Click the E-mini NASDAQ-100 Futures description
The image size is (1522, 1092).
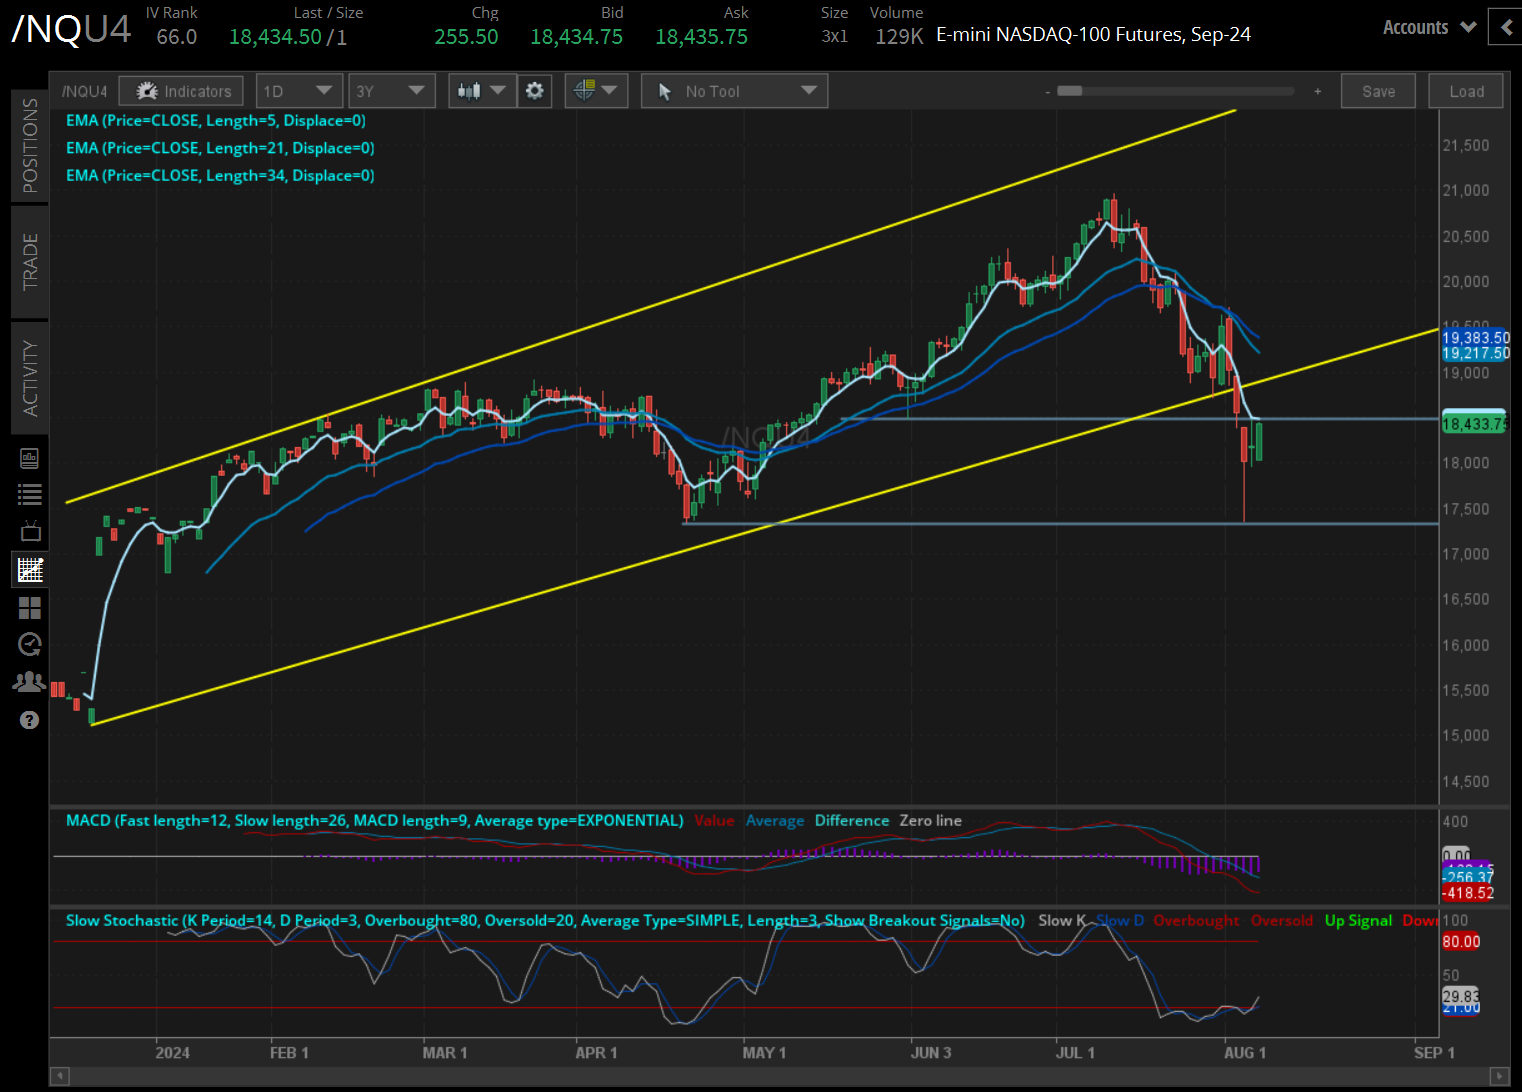(x=1093, y=35)
